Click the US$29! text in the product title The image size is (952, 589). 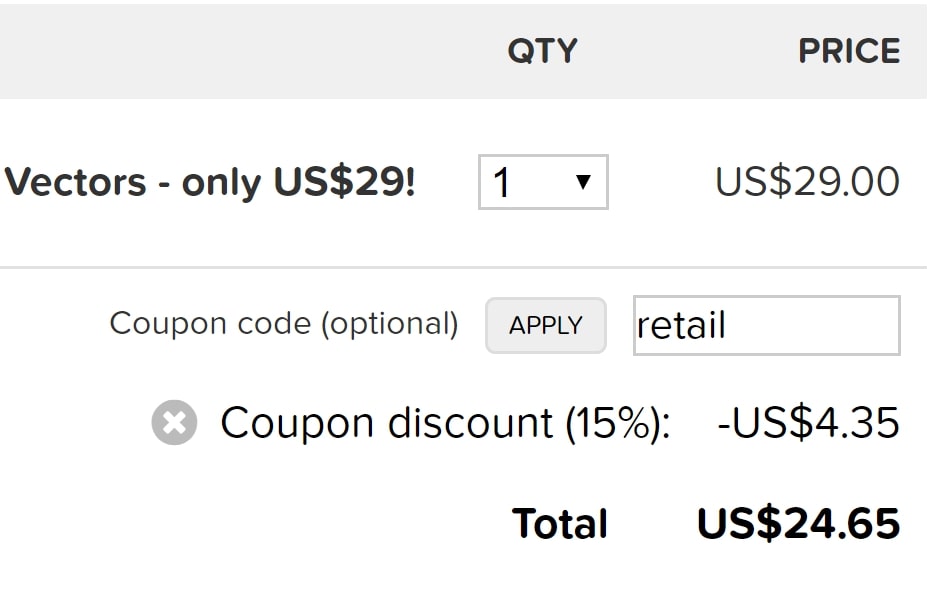pyautogui.click(x=345, y=182)
